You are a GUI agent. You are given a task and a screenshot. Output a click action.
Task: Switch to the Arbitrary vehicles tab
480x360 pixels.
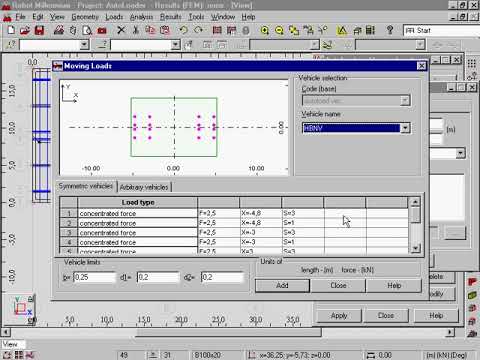tap(144, 187)
